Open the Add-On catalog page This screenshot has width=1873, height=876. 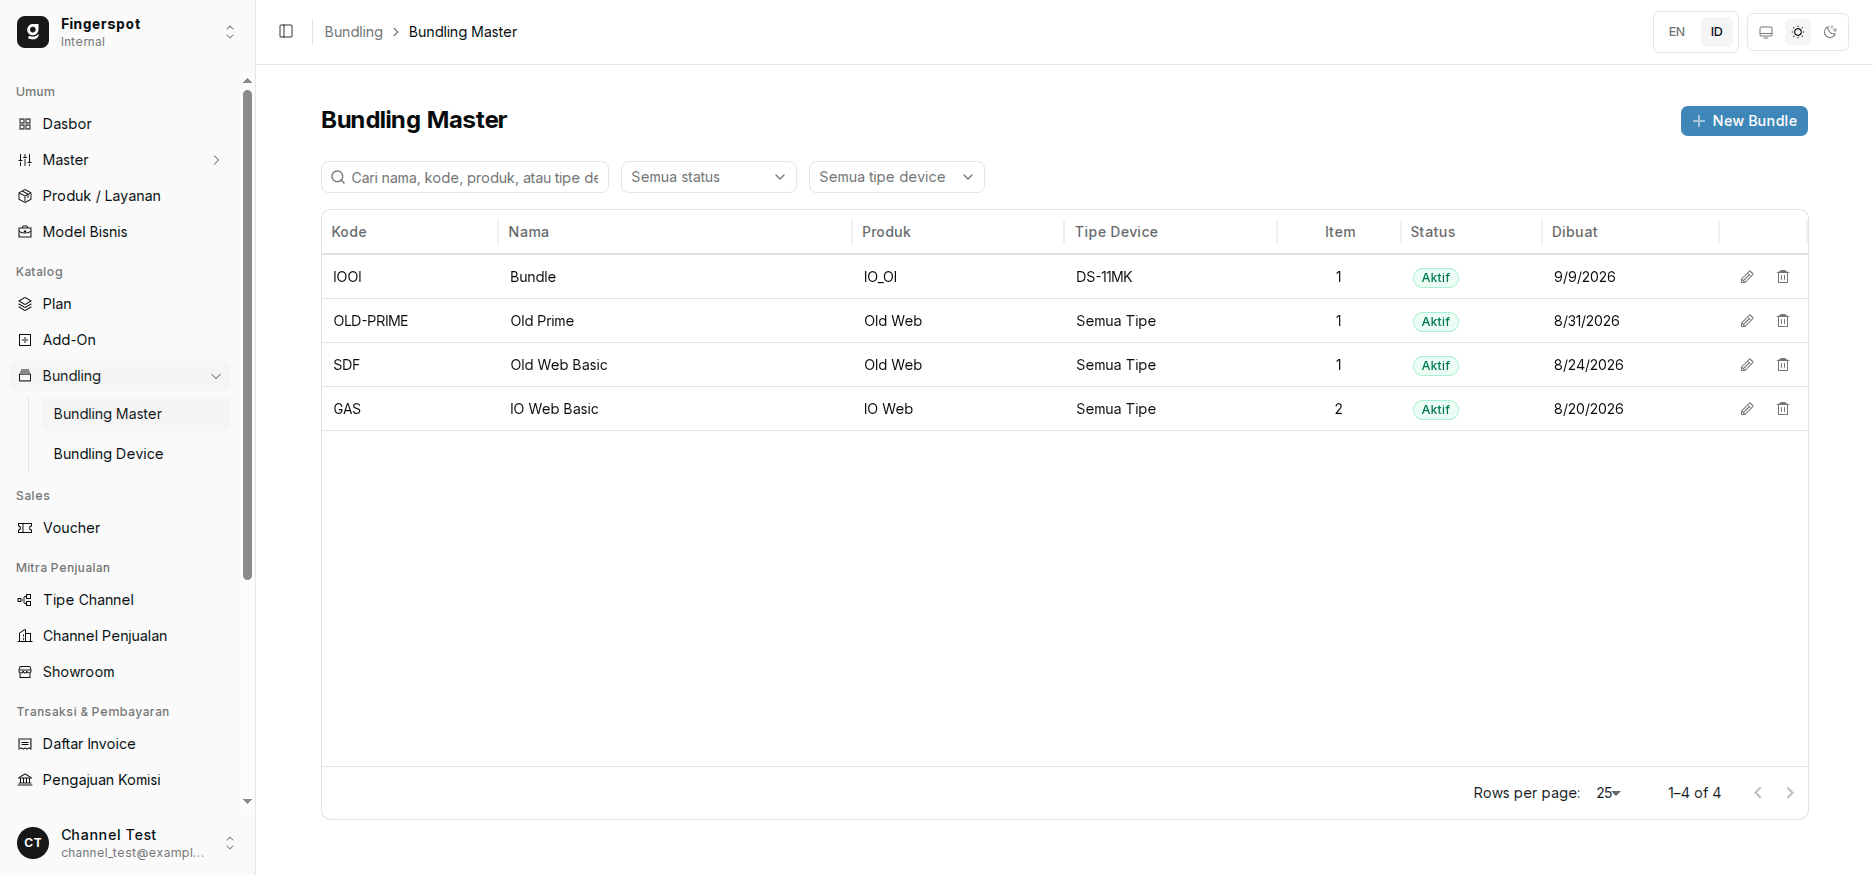click(x=120, y=340)
